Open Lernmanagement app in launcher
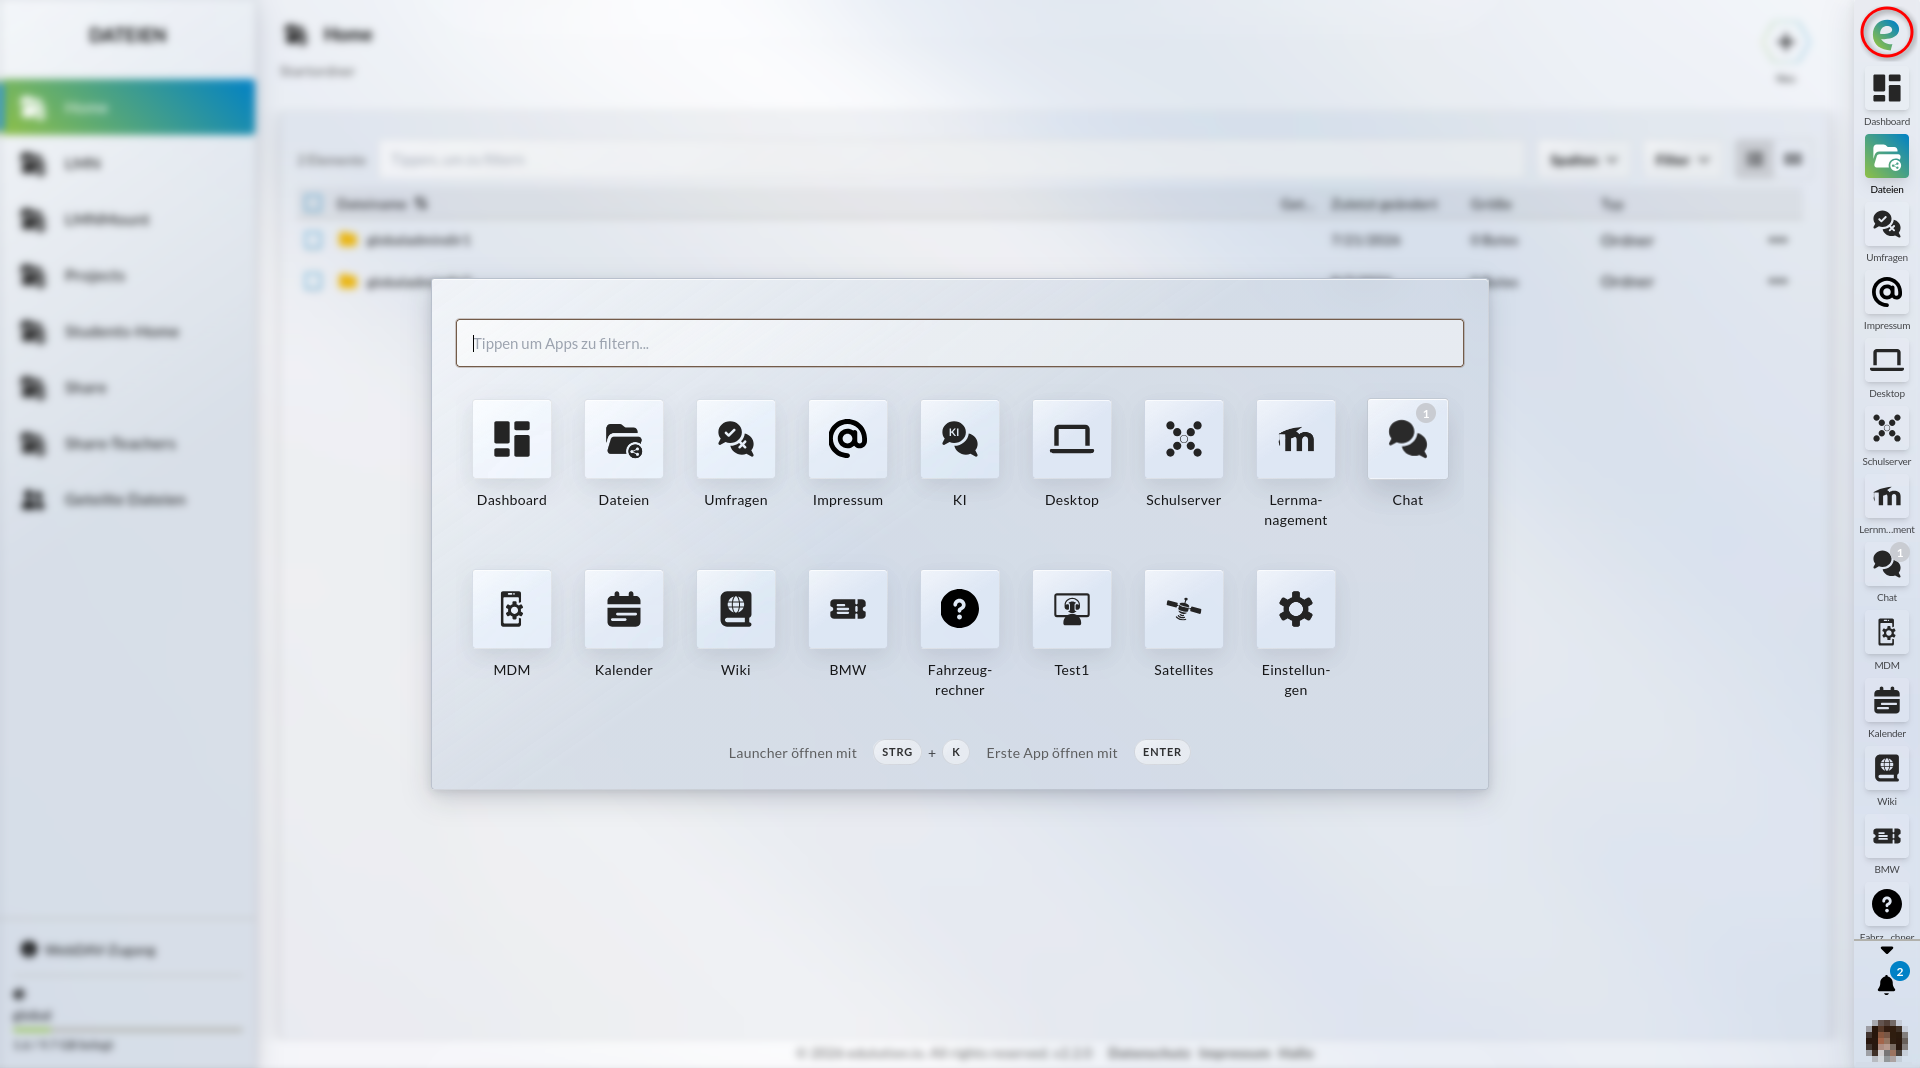Screen dimensions: 1920x1068 pos(1295,439)
